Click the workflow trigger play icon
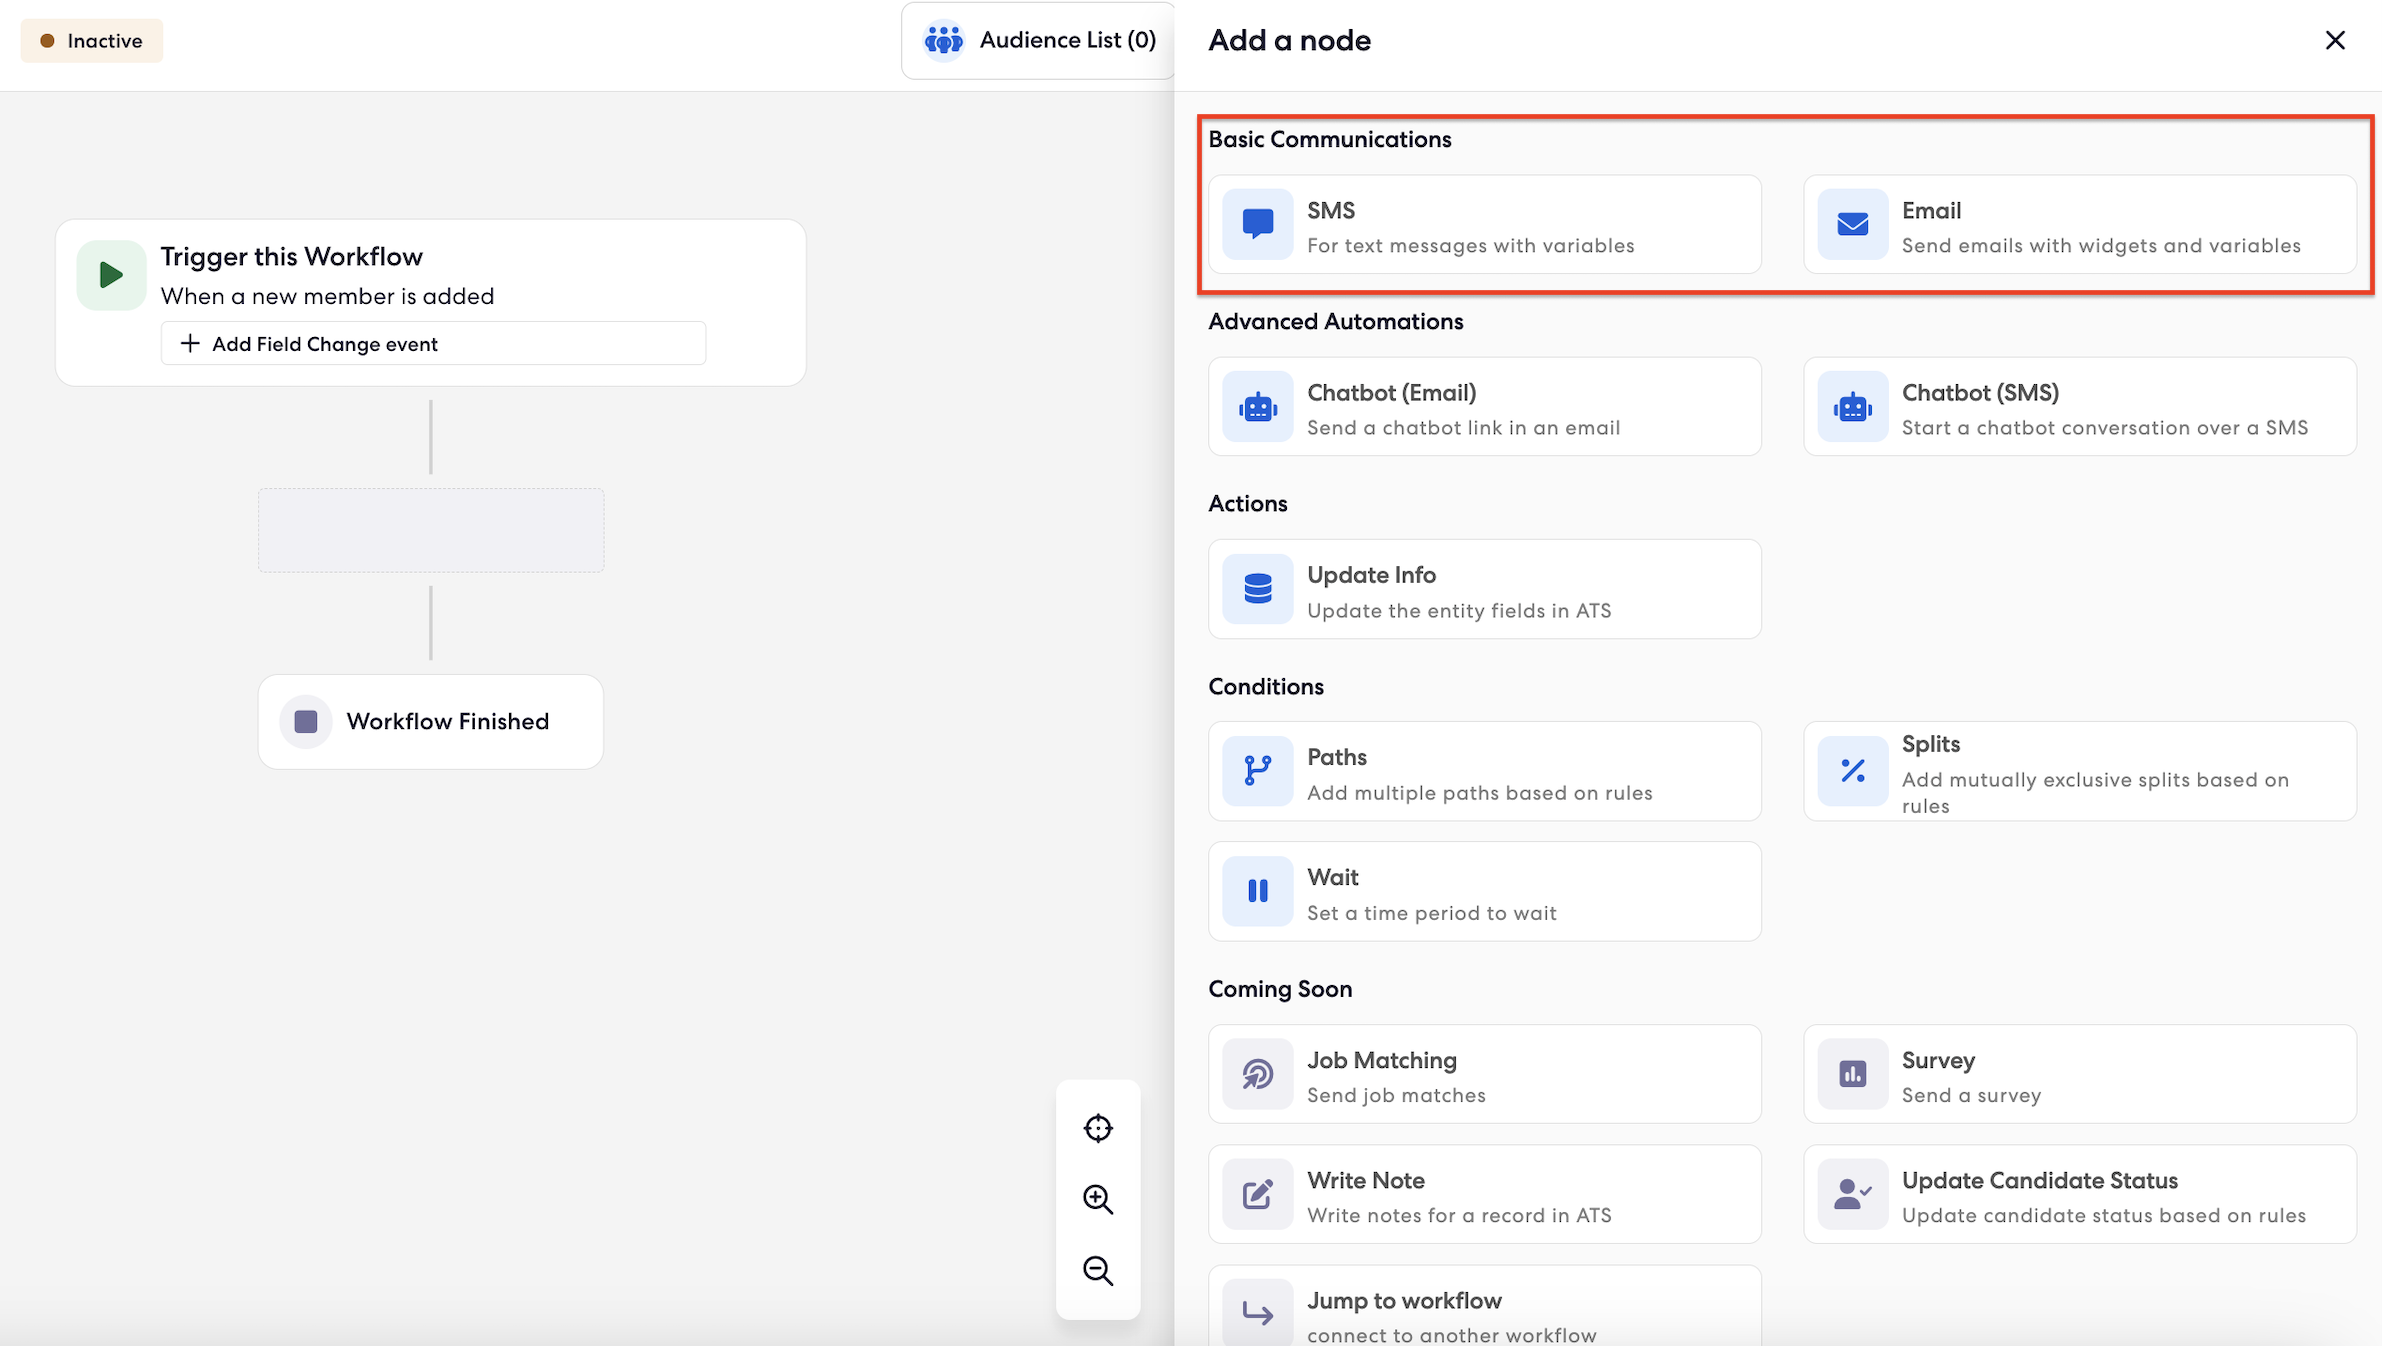Screen dimensions: 2382x1346 111,274
